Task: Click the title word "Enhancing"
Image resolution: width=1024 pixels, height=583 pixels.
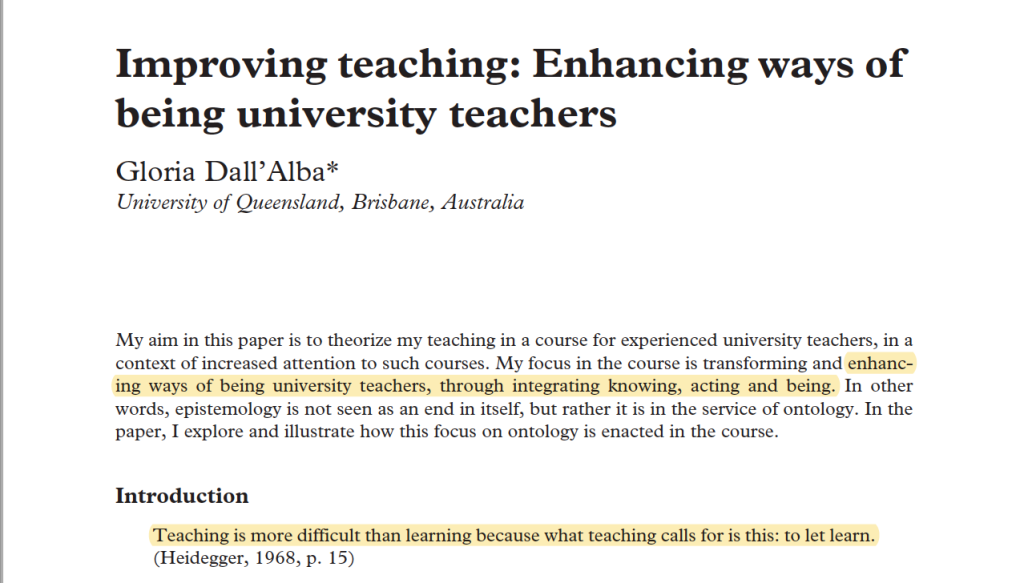Action: 640,66
